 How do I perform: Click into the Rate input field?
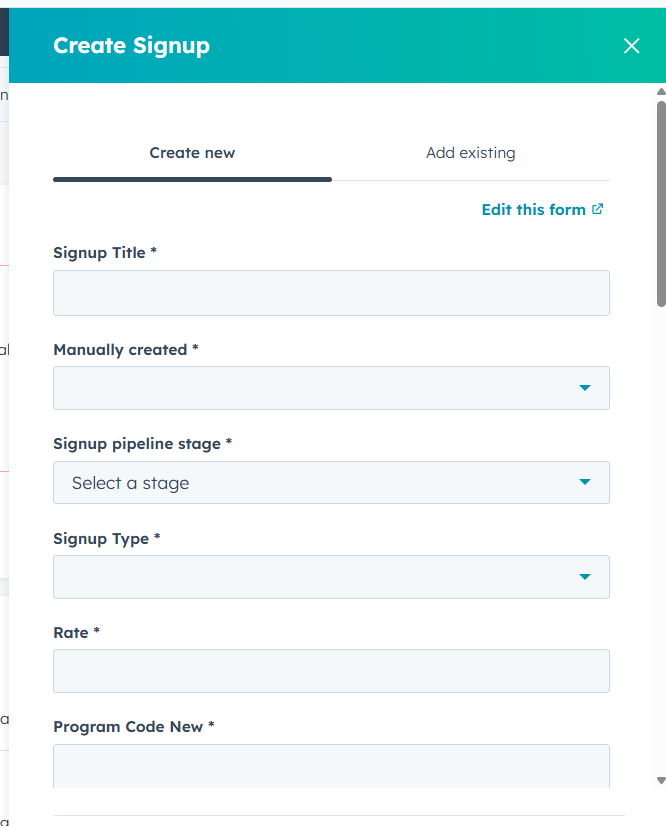[331, 671]
